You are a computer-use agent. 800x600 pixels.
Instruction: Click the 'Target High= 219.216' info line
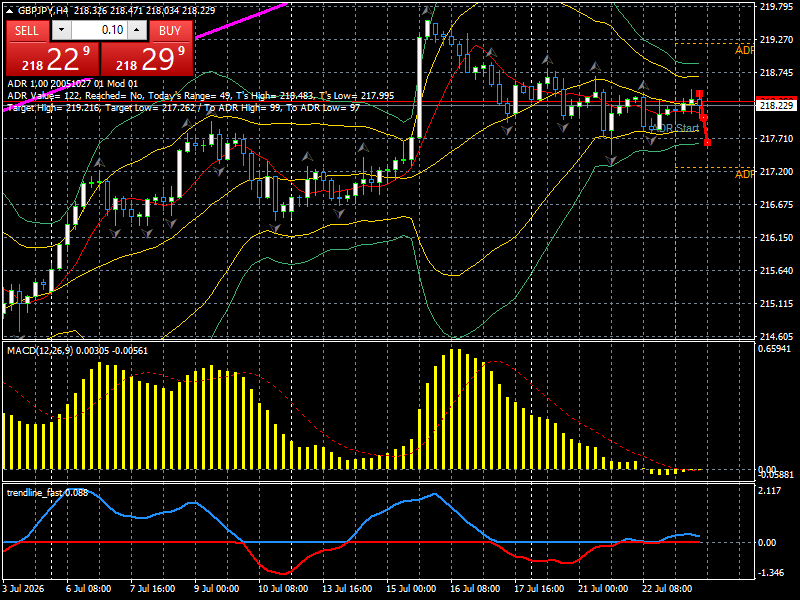pyautogui.click(x=184, y=108)
